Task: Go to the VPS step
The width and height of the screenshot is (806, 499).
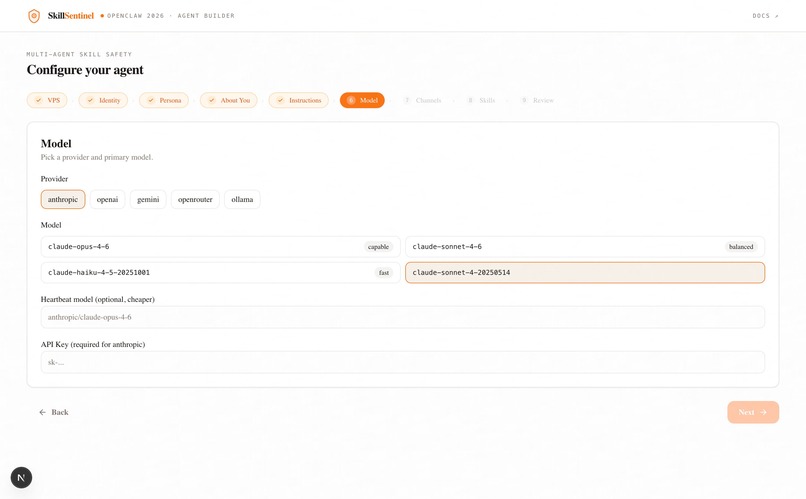Action: [x=47, y=100]
